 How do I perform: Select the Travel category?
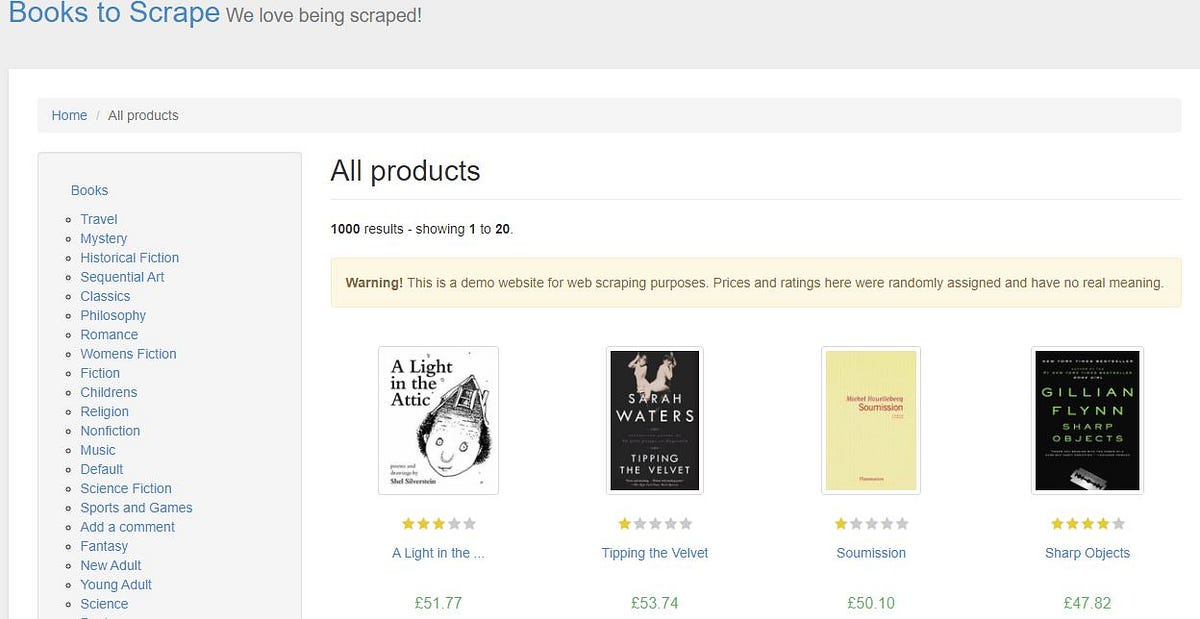coord(99,219)
